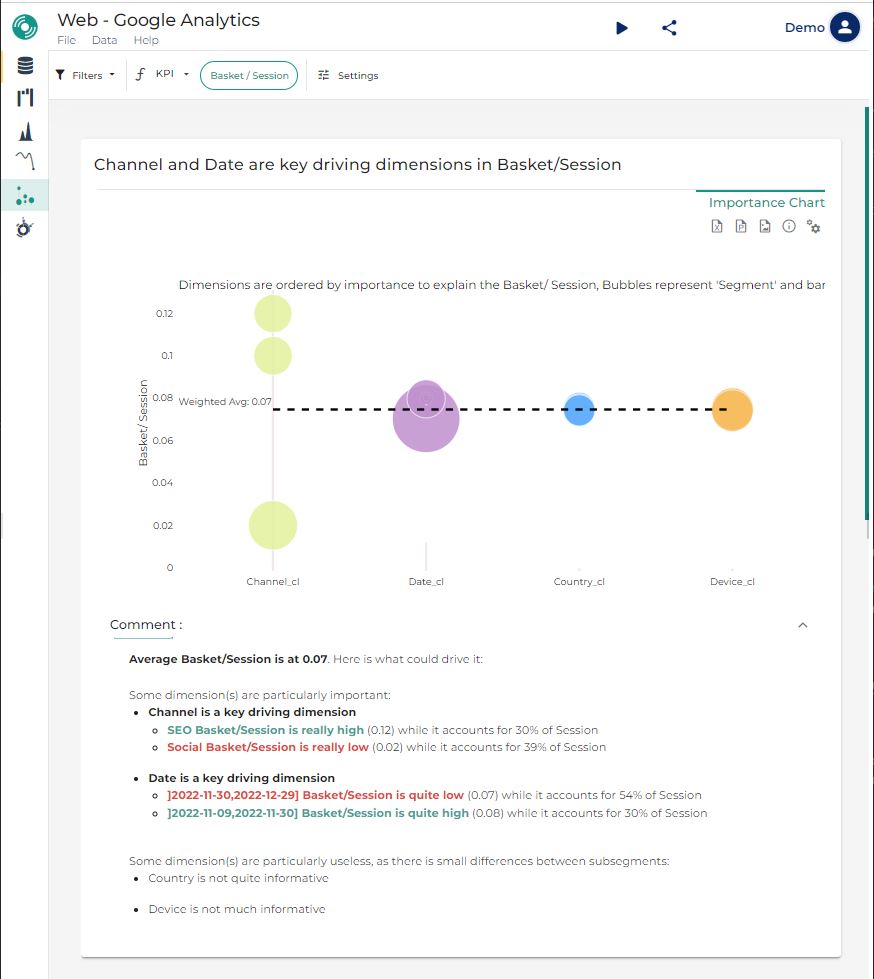Click the Date_cl axis label
Screen dimensions: 874x979
tap(426, 581)
